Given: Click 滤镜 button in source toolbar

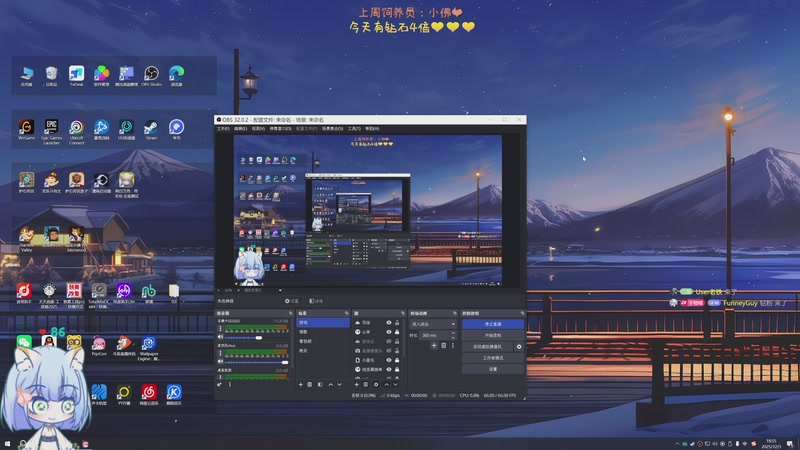Looking at the screenshot, I should (x=316, y=301).
